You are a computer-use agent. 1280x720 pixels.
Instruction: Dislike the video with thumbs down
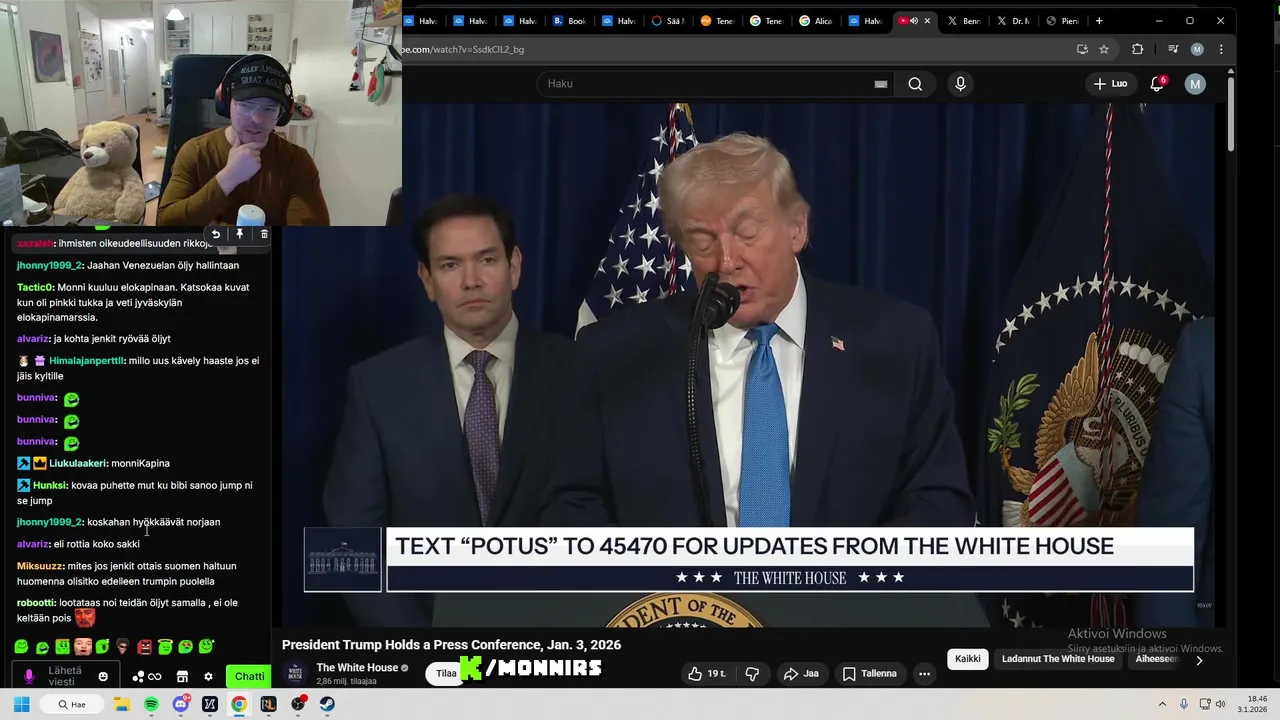coord(753,674)
